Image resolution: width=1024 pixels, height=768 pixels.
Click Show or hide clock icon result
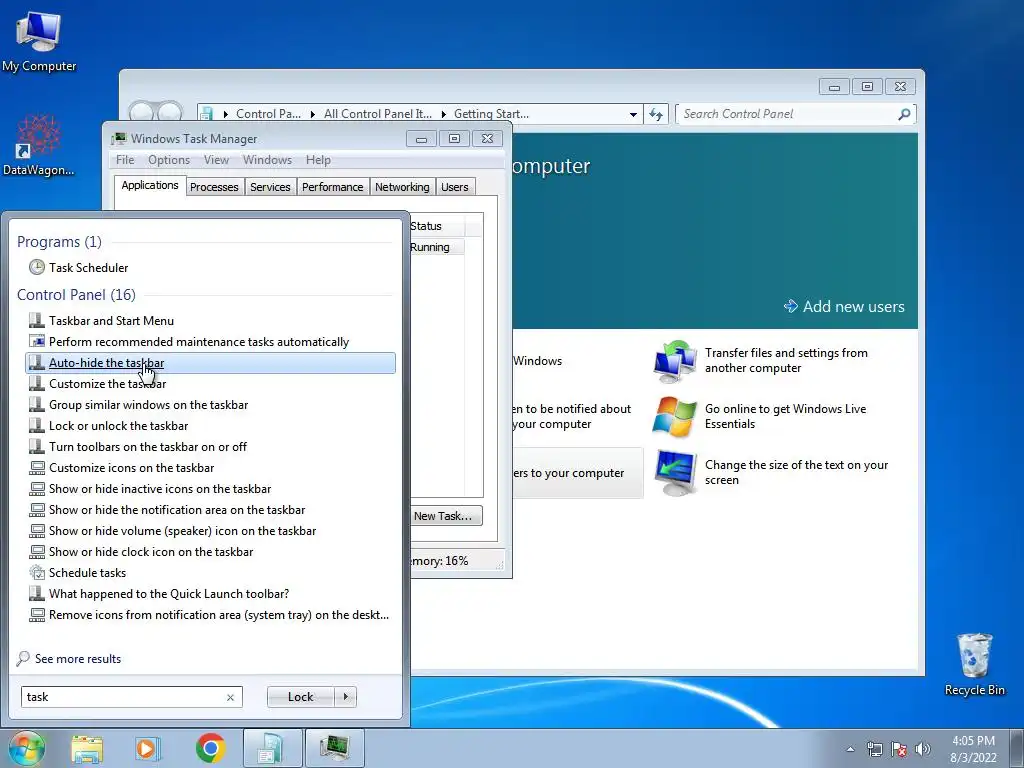pos(211,552)
